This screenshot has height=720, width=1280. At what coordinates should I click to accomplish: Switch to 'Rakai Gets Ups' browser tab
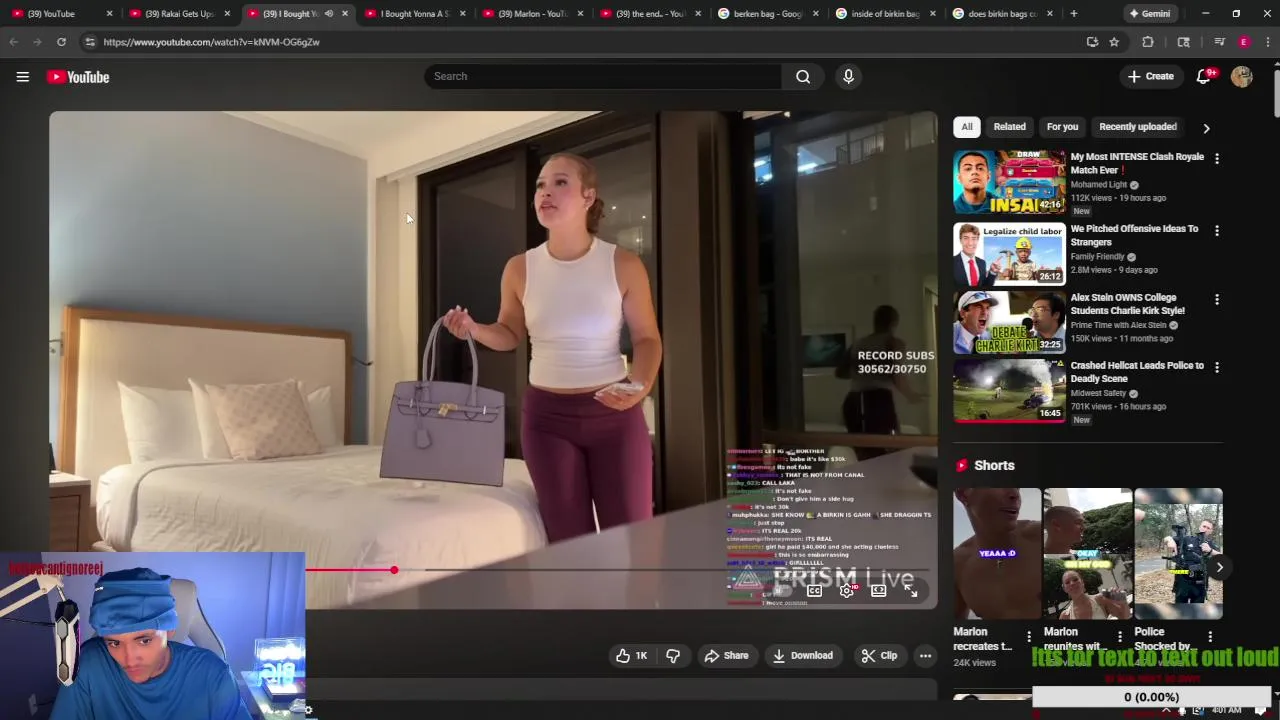[178, 14]
